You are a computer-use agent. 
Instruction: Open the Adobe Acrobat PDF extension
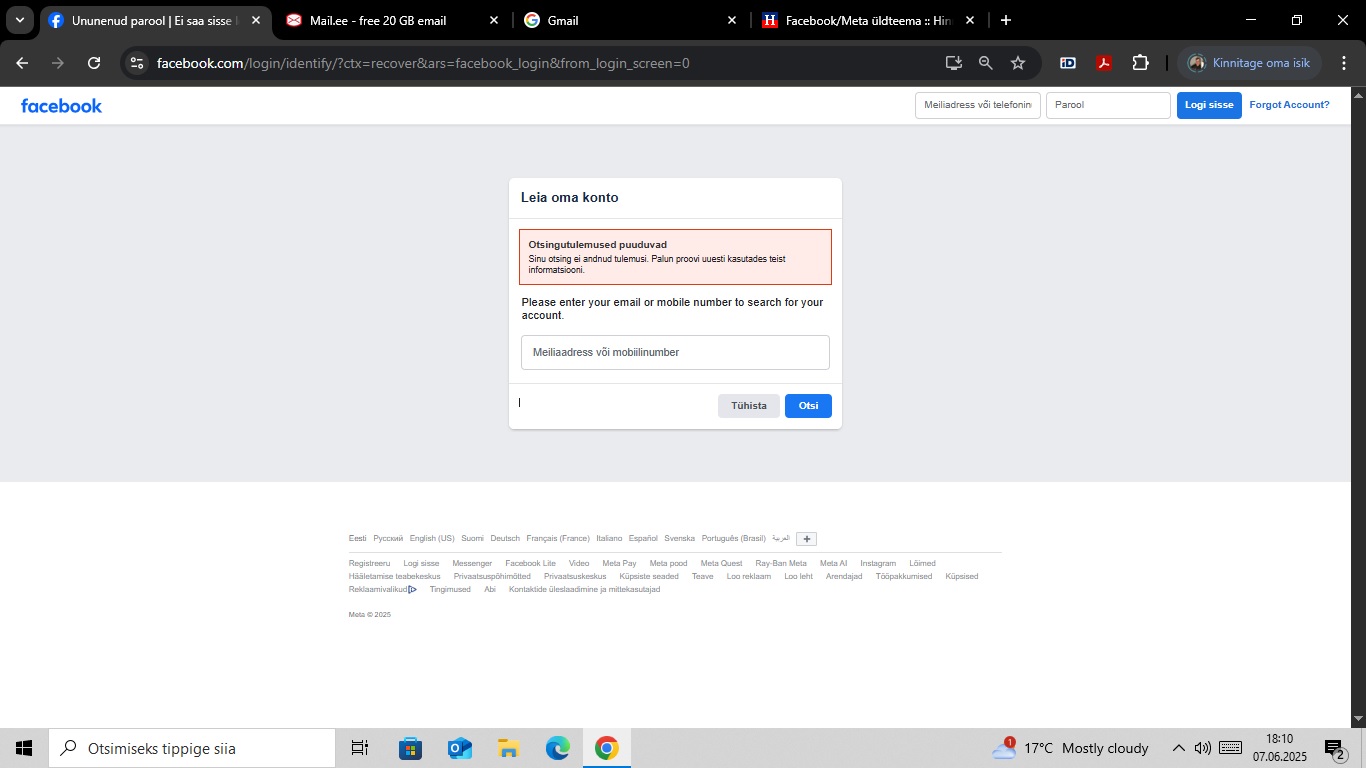coord(1104,63)
